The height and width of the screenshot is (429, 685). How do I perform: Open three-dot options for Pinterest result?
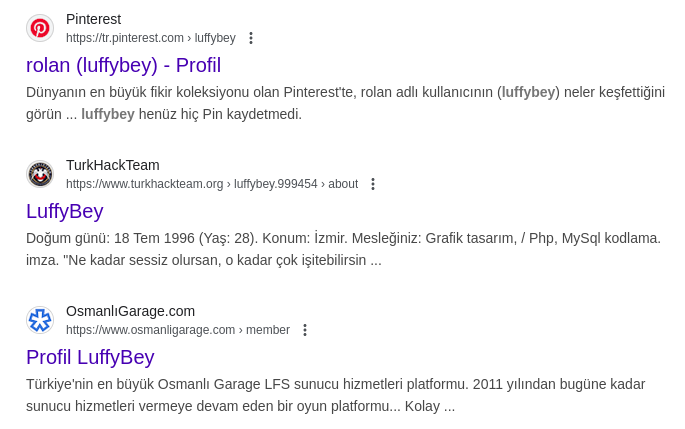[x=251, y=38]
